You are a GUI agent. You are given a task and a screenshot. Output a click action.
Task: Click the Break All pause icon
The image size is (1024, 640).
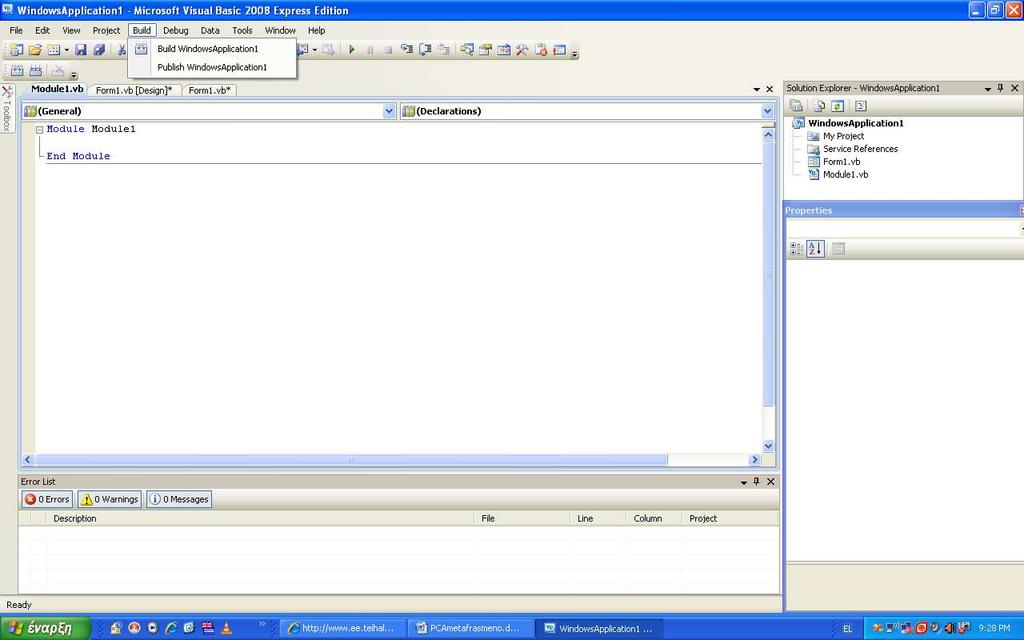[370, 50]
